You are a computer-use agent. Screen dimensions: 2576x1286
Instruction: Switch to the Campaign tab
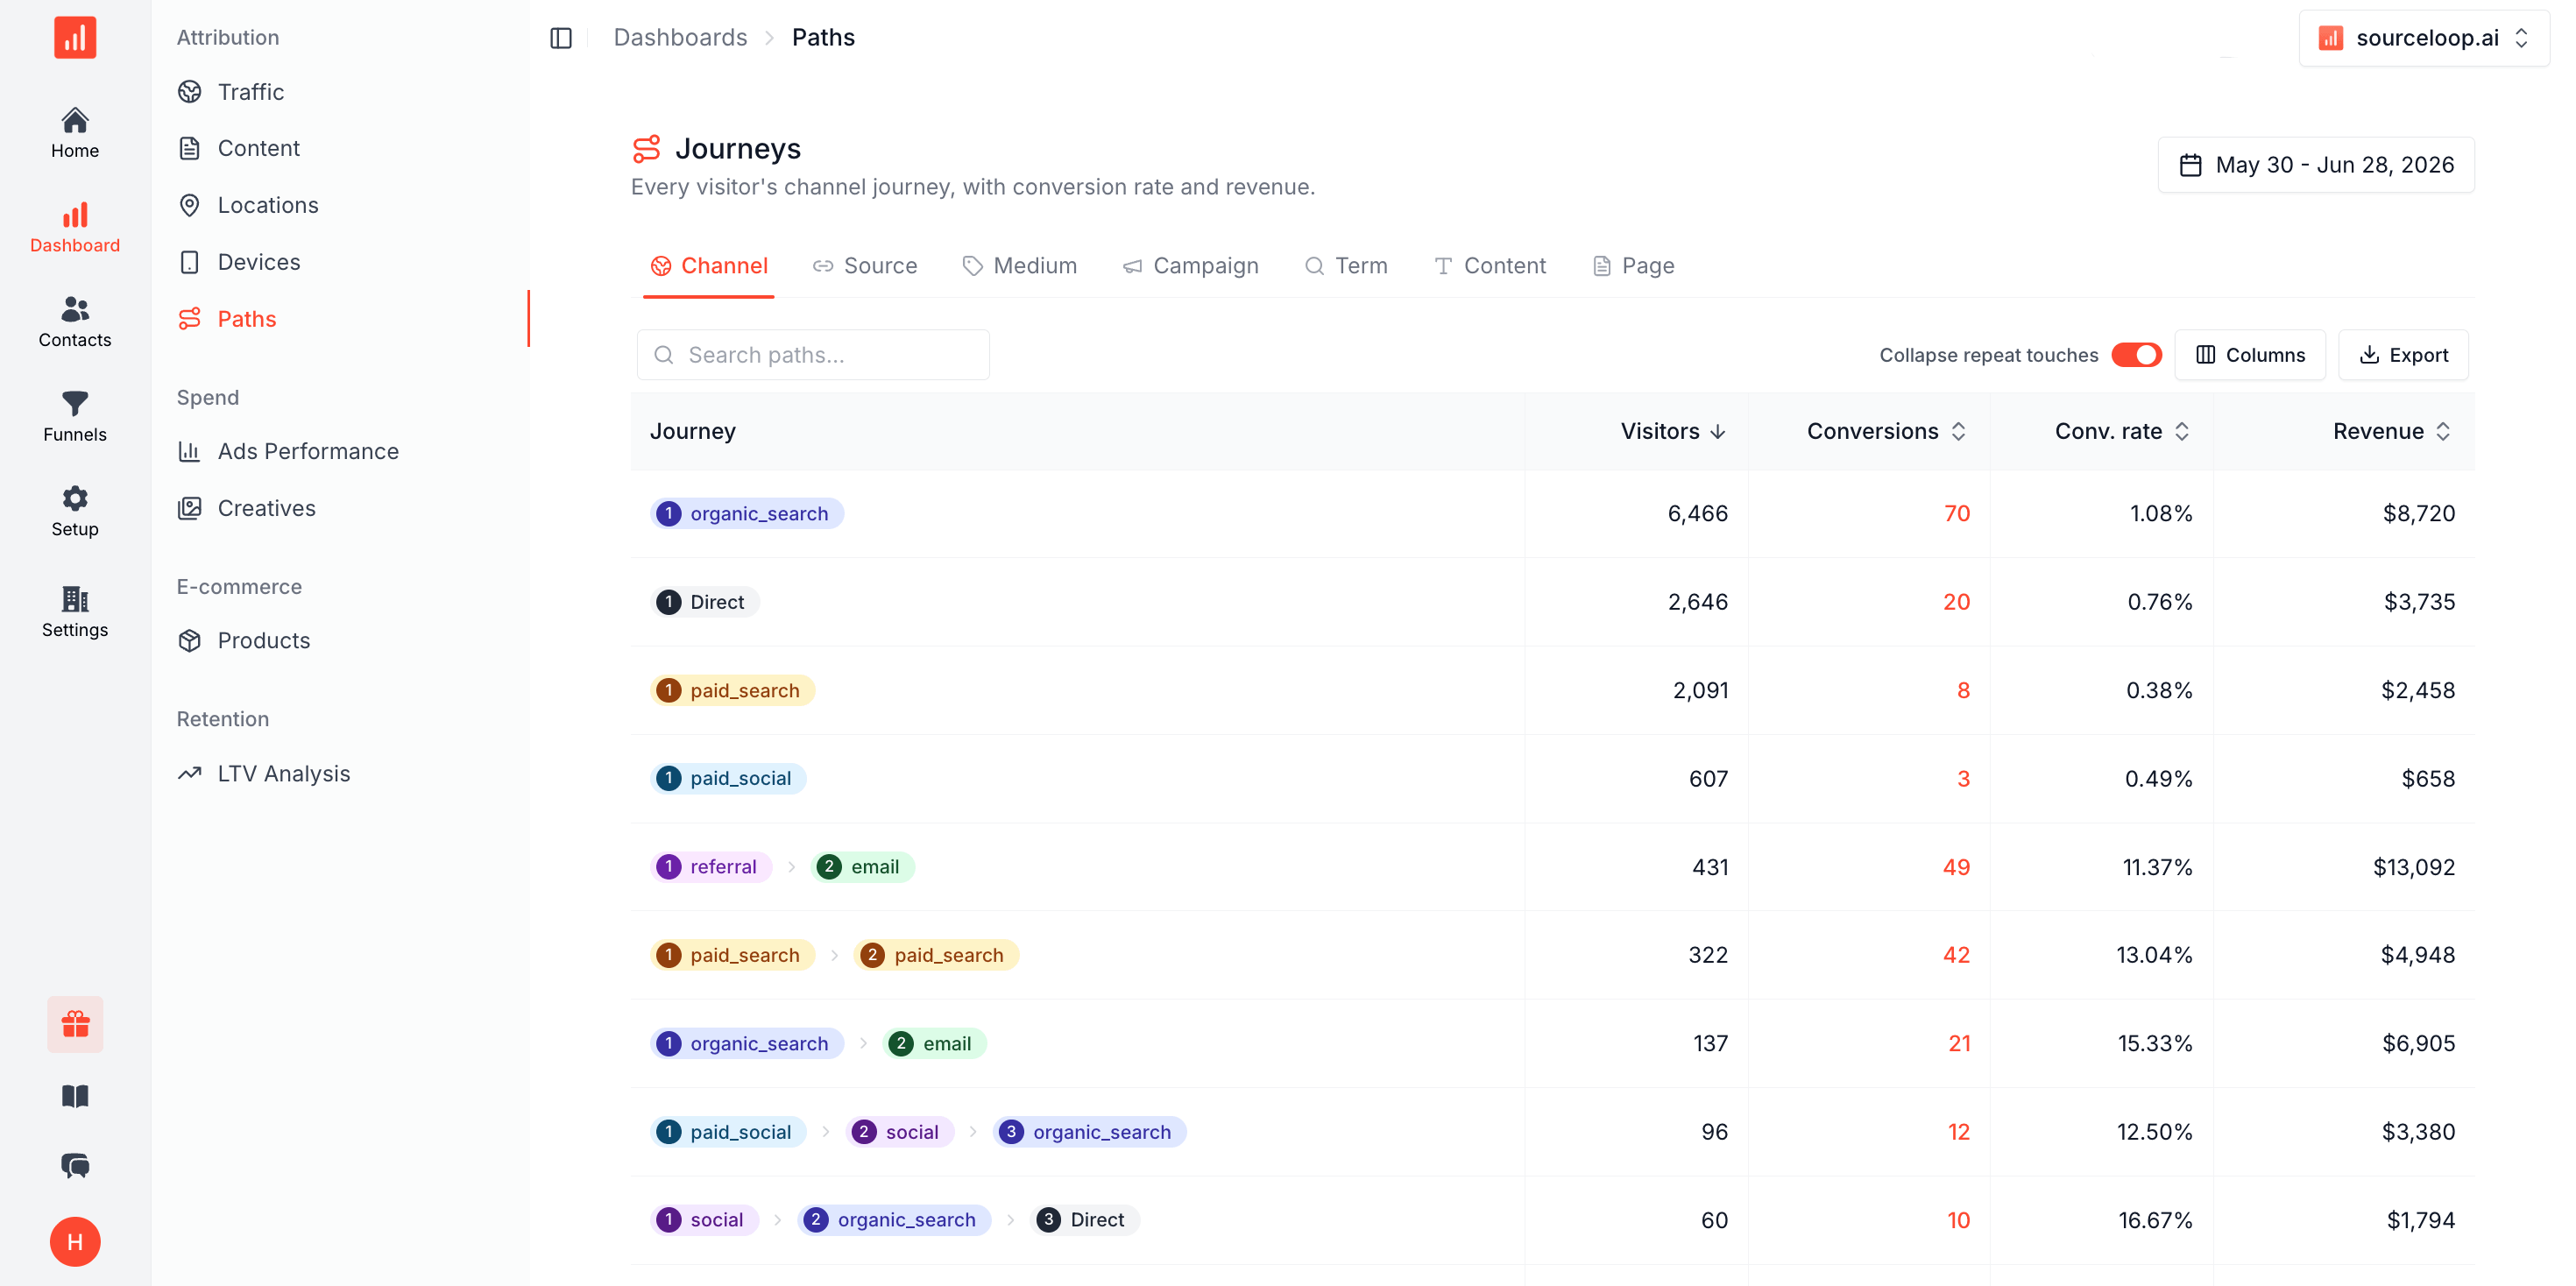pyautogui.click(x=1190, y=266)
